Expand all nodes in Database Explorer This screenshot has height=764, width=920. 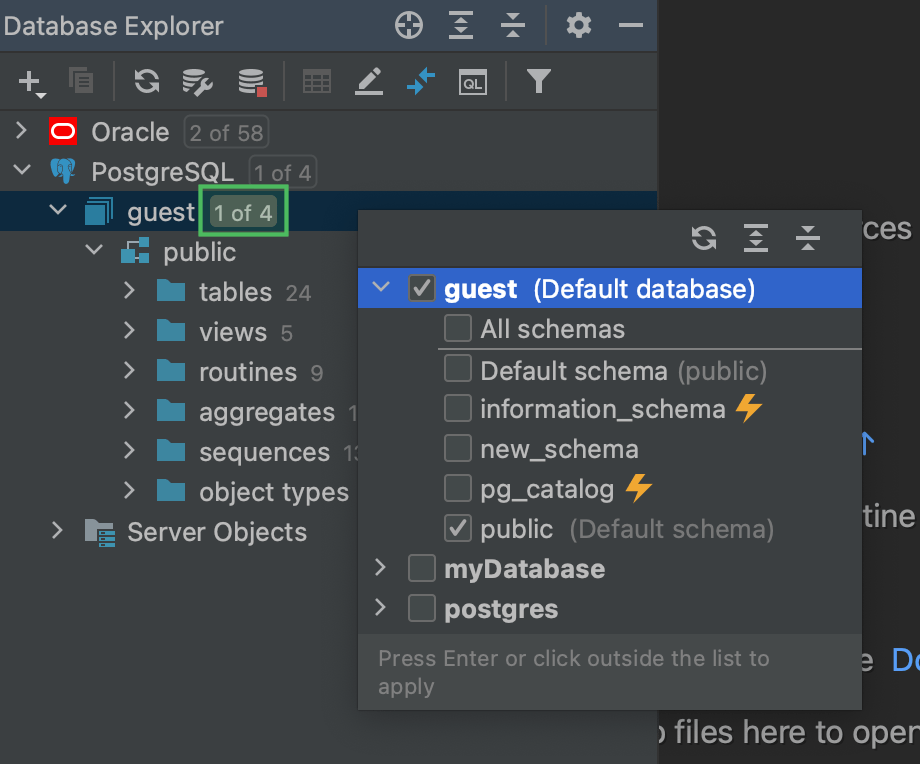[460, 25]
